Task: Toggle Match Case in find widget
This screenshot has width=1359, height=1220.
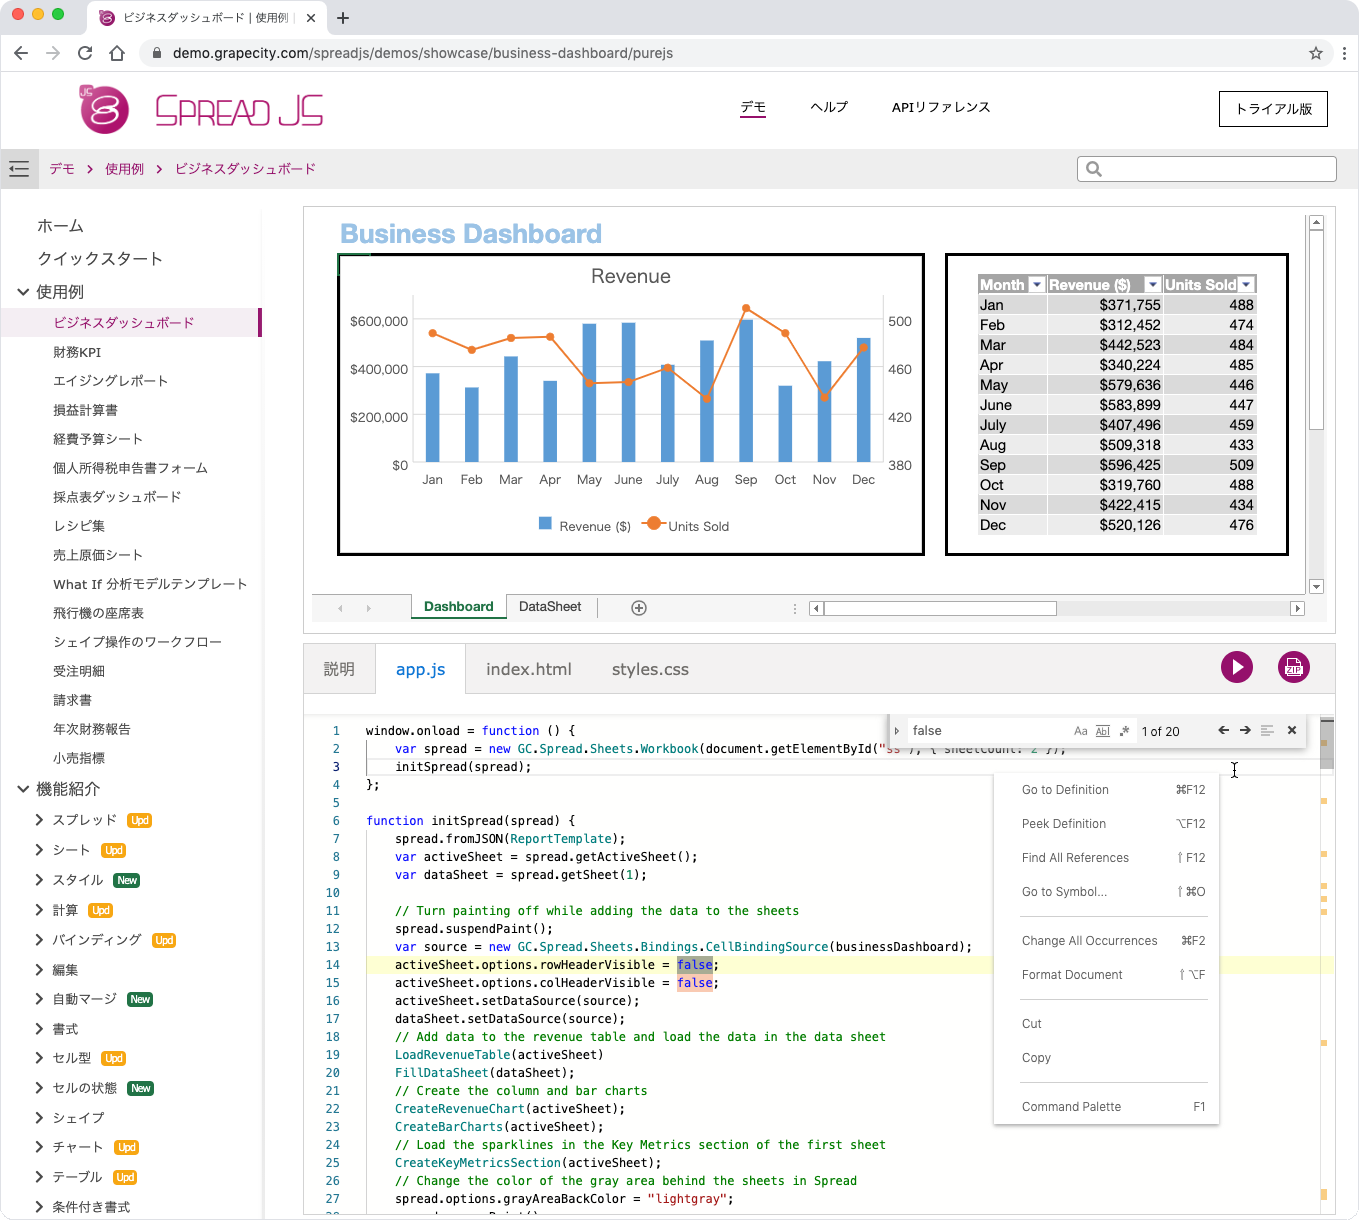Action: coord(1081,731)
